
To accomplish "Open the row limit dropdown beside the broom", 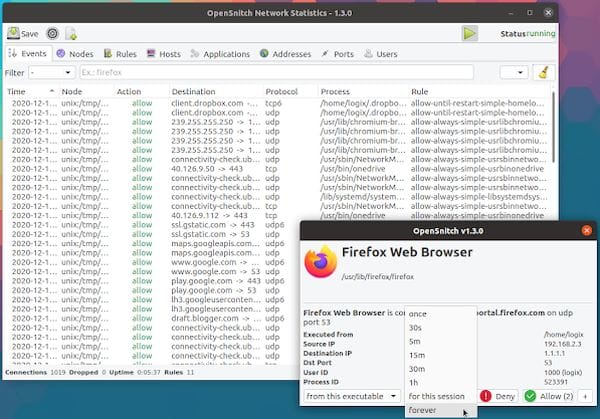I will coord(514,72).
